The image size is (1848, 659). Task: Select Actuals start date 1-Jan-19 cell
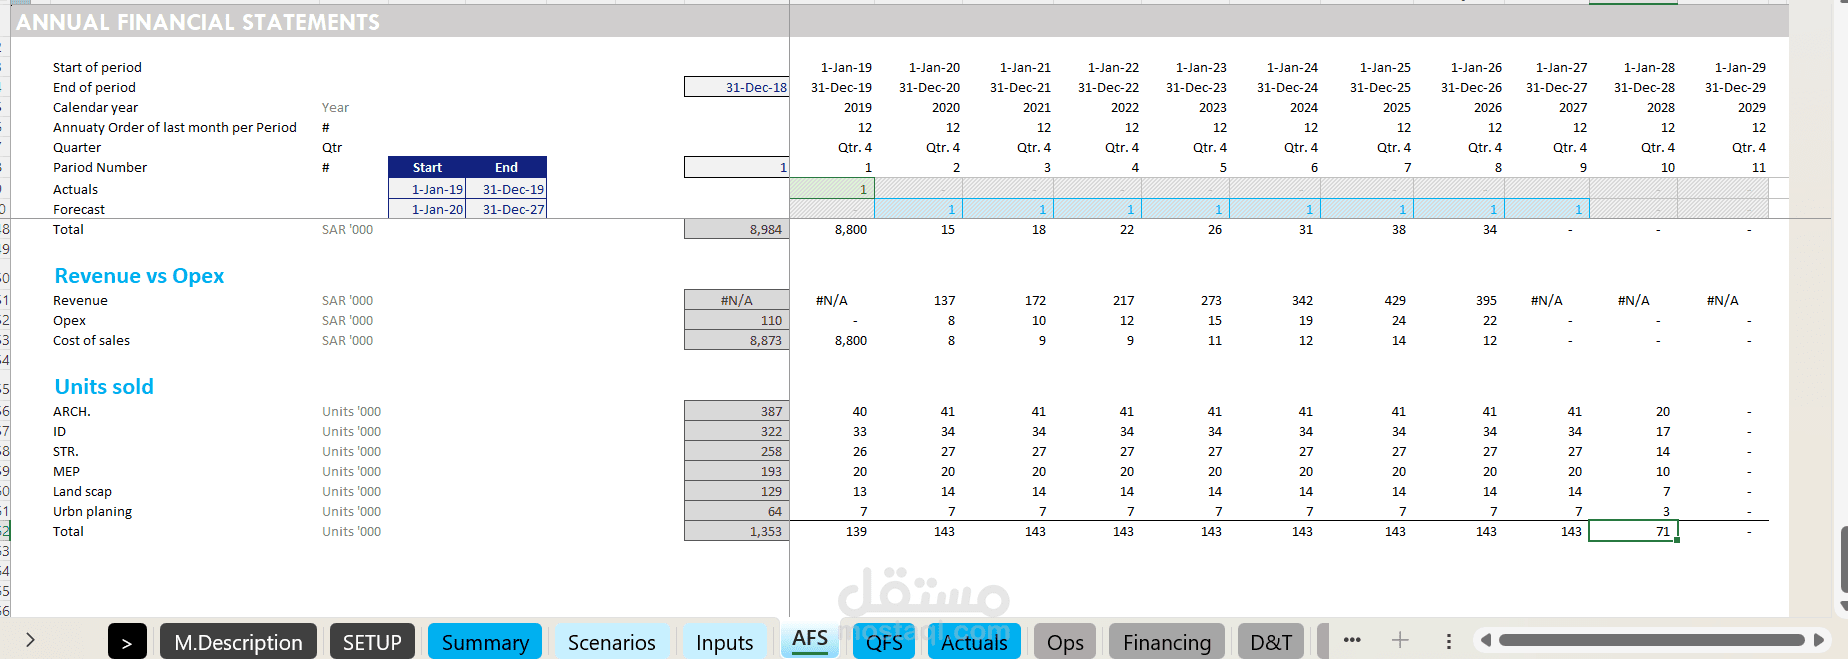point(427,189)
